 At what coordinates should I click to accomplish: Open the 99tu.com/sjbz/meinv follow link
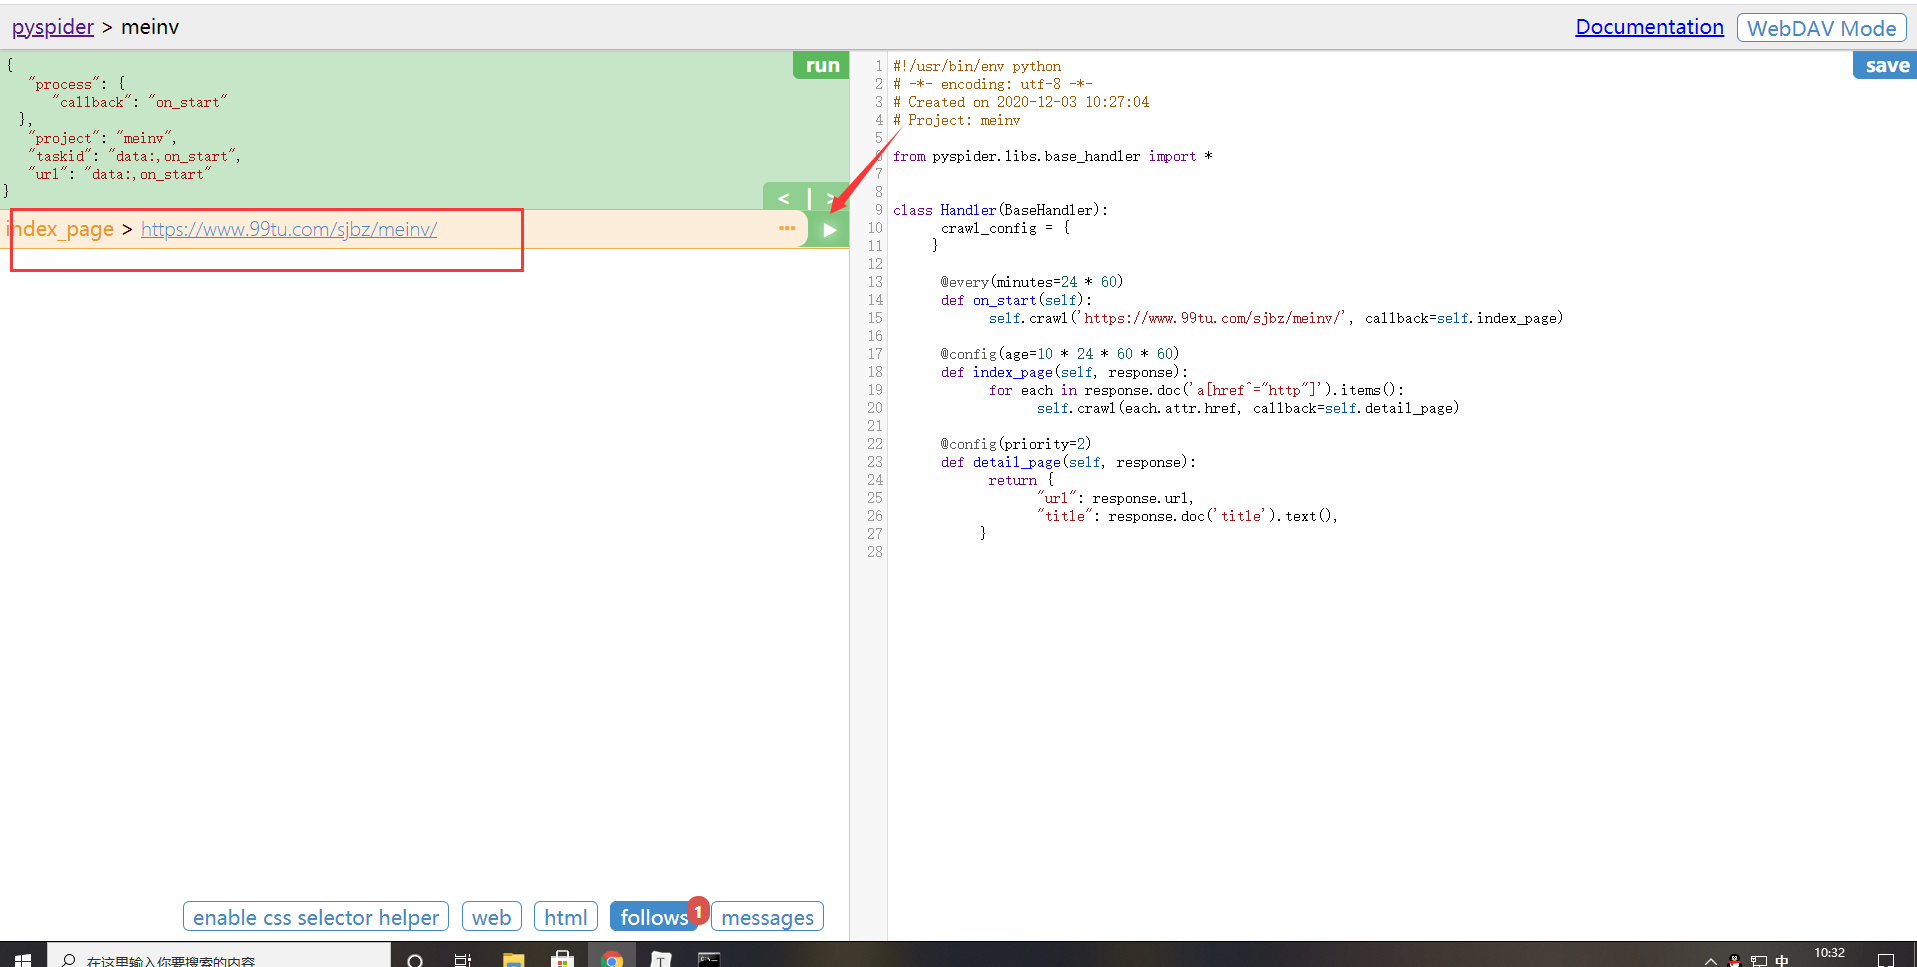pyautogui.click(x=289, y=229)
